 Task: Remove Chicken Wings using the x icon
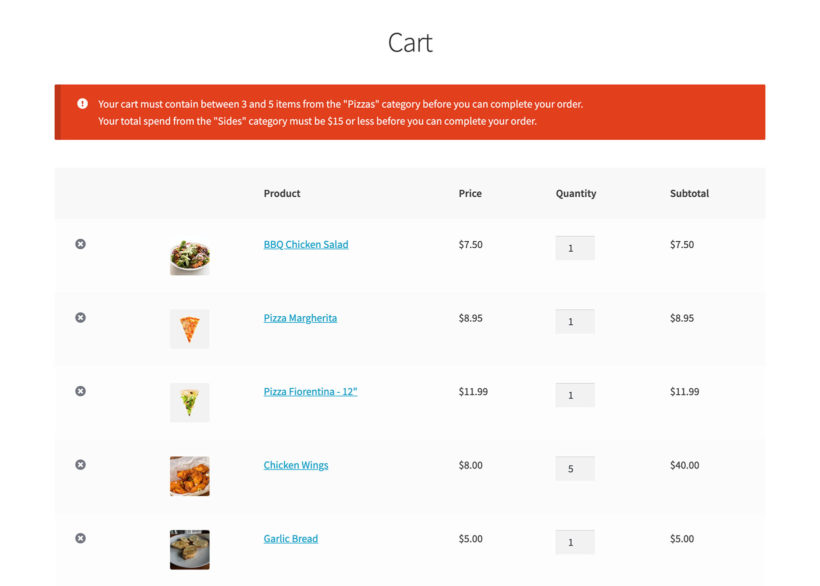[x=80, y=464]
